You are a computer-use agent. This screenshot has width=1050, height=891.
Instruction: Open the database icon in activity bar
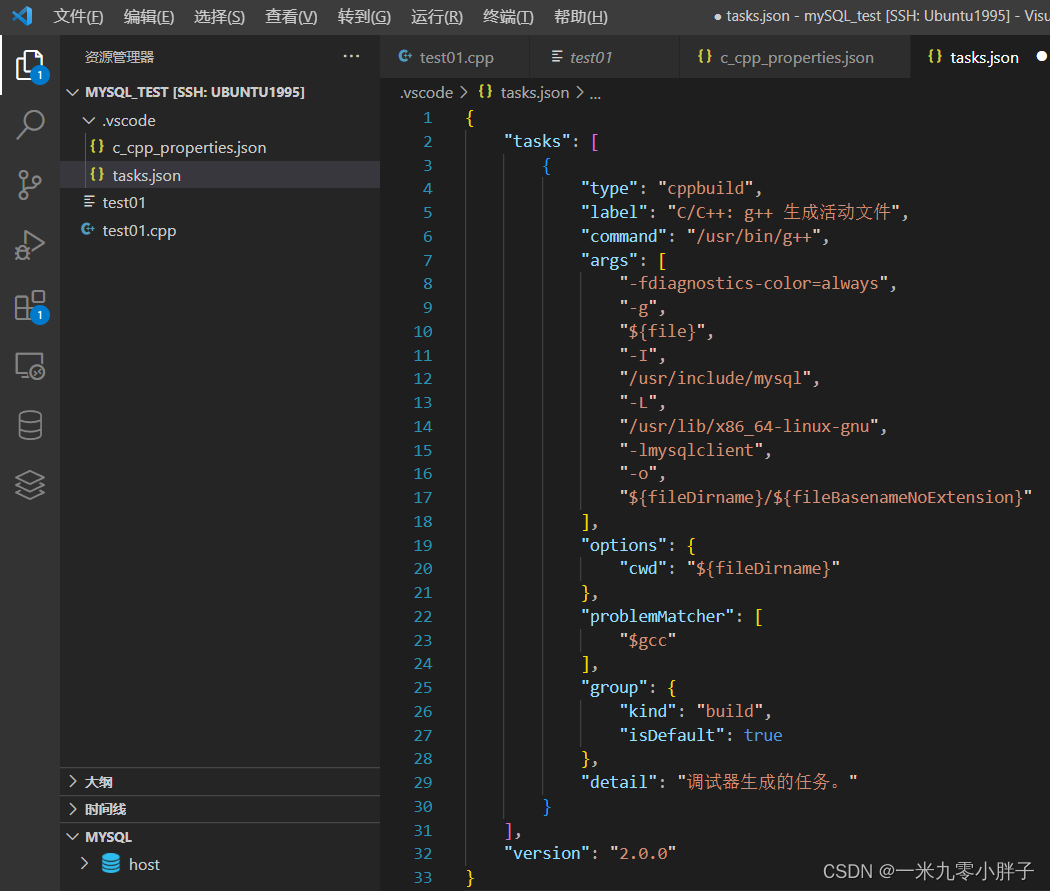tap(30, 426)
